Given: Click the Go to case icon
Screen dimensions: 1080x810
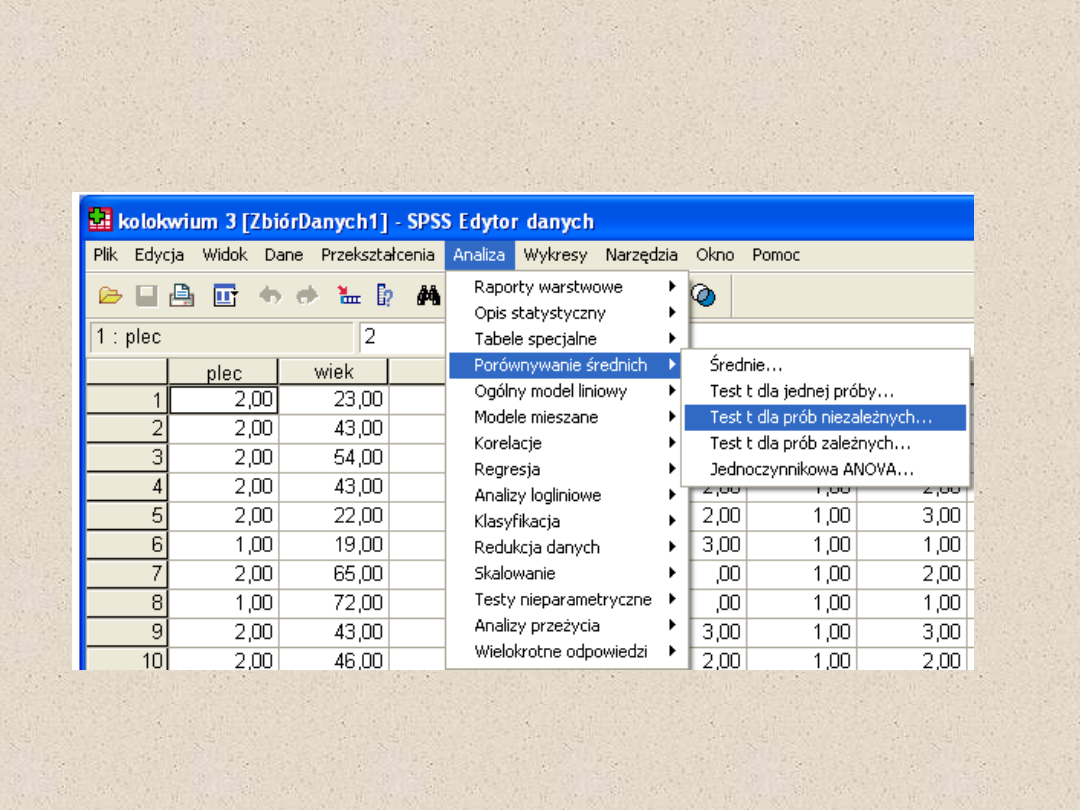Looking at the screenshot, I should (348, 296).
